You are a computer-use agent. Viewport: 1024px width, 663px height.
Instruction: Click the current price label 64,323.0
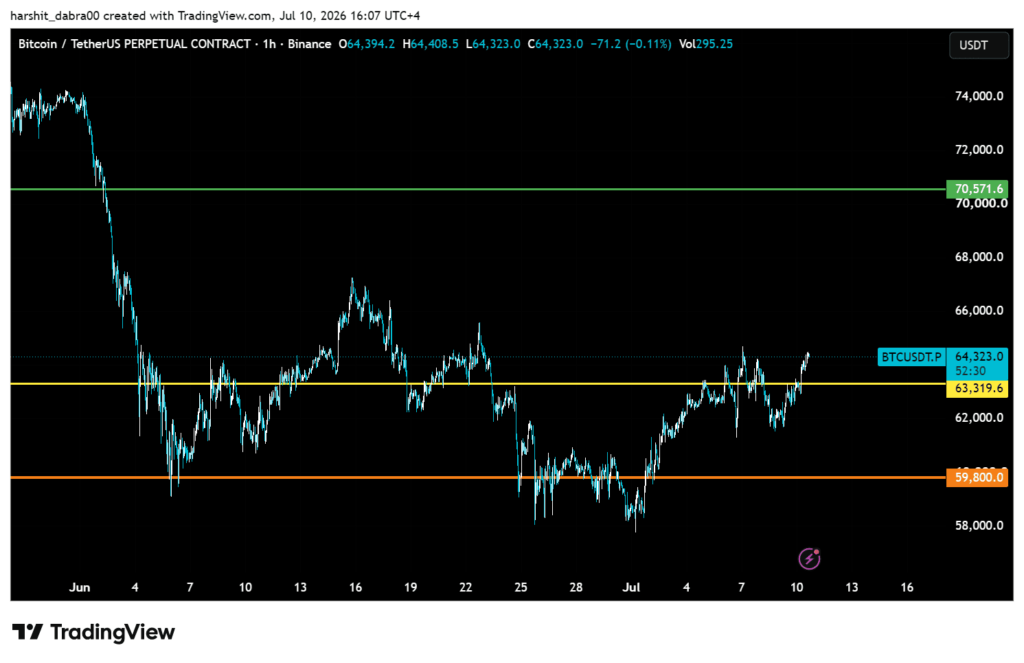point(978,357)
